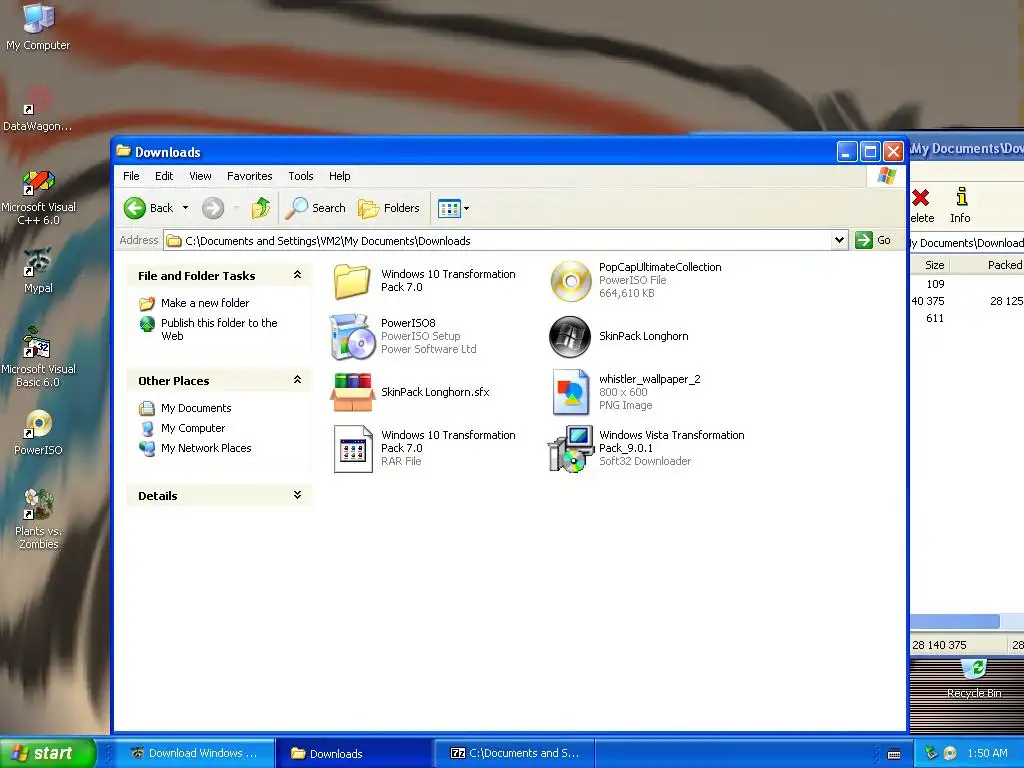Go to My Documents in Other Places
The width and height of the screenshot is (1024, 768).
coord(196,408)
